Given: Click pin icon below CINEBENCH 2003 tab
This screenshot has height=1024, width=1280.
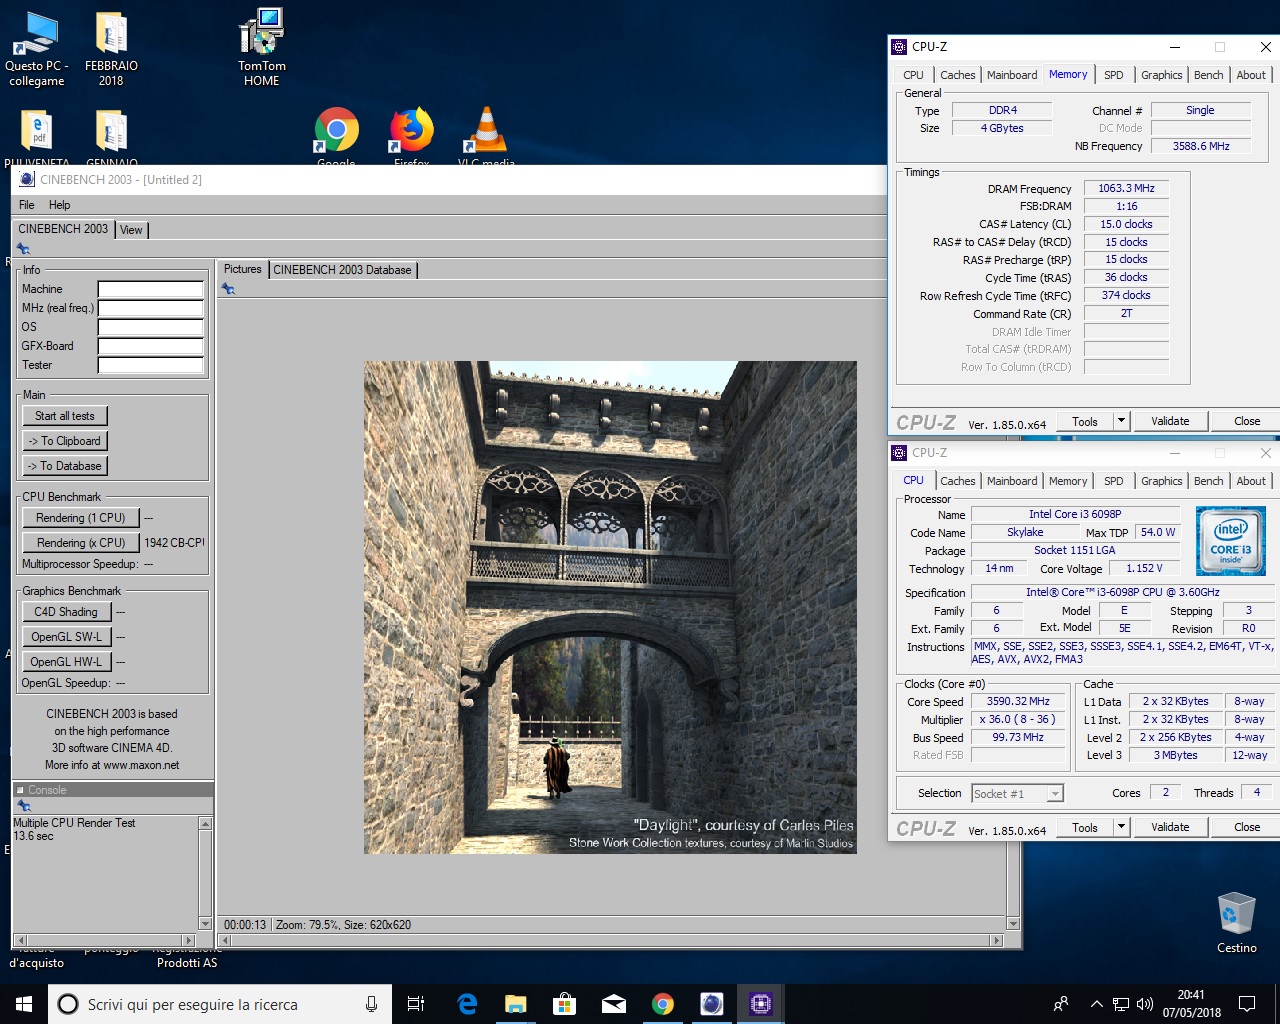Looking at the screenshot, I should pos(23,249).
